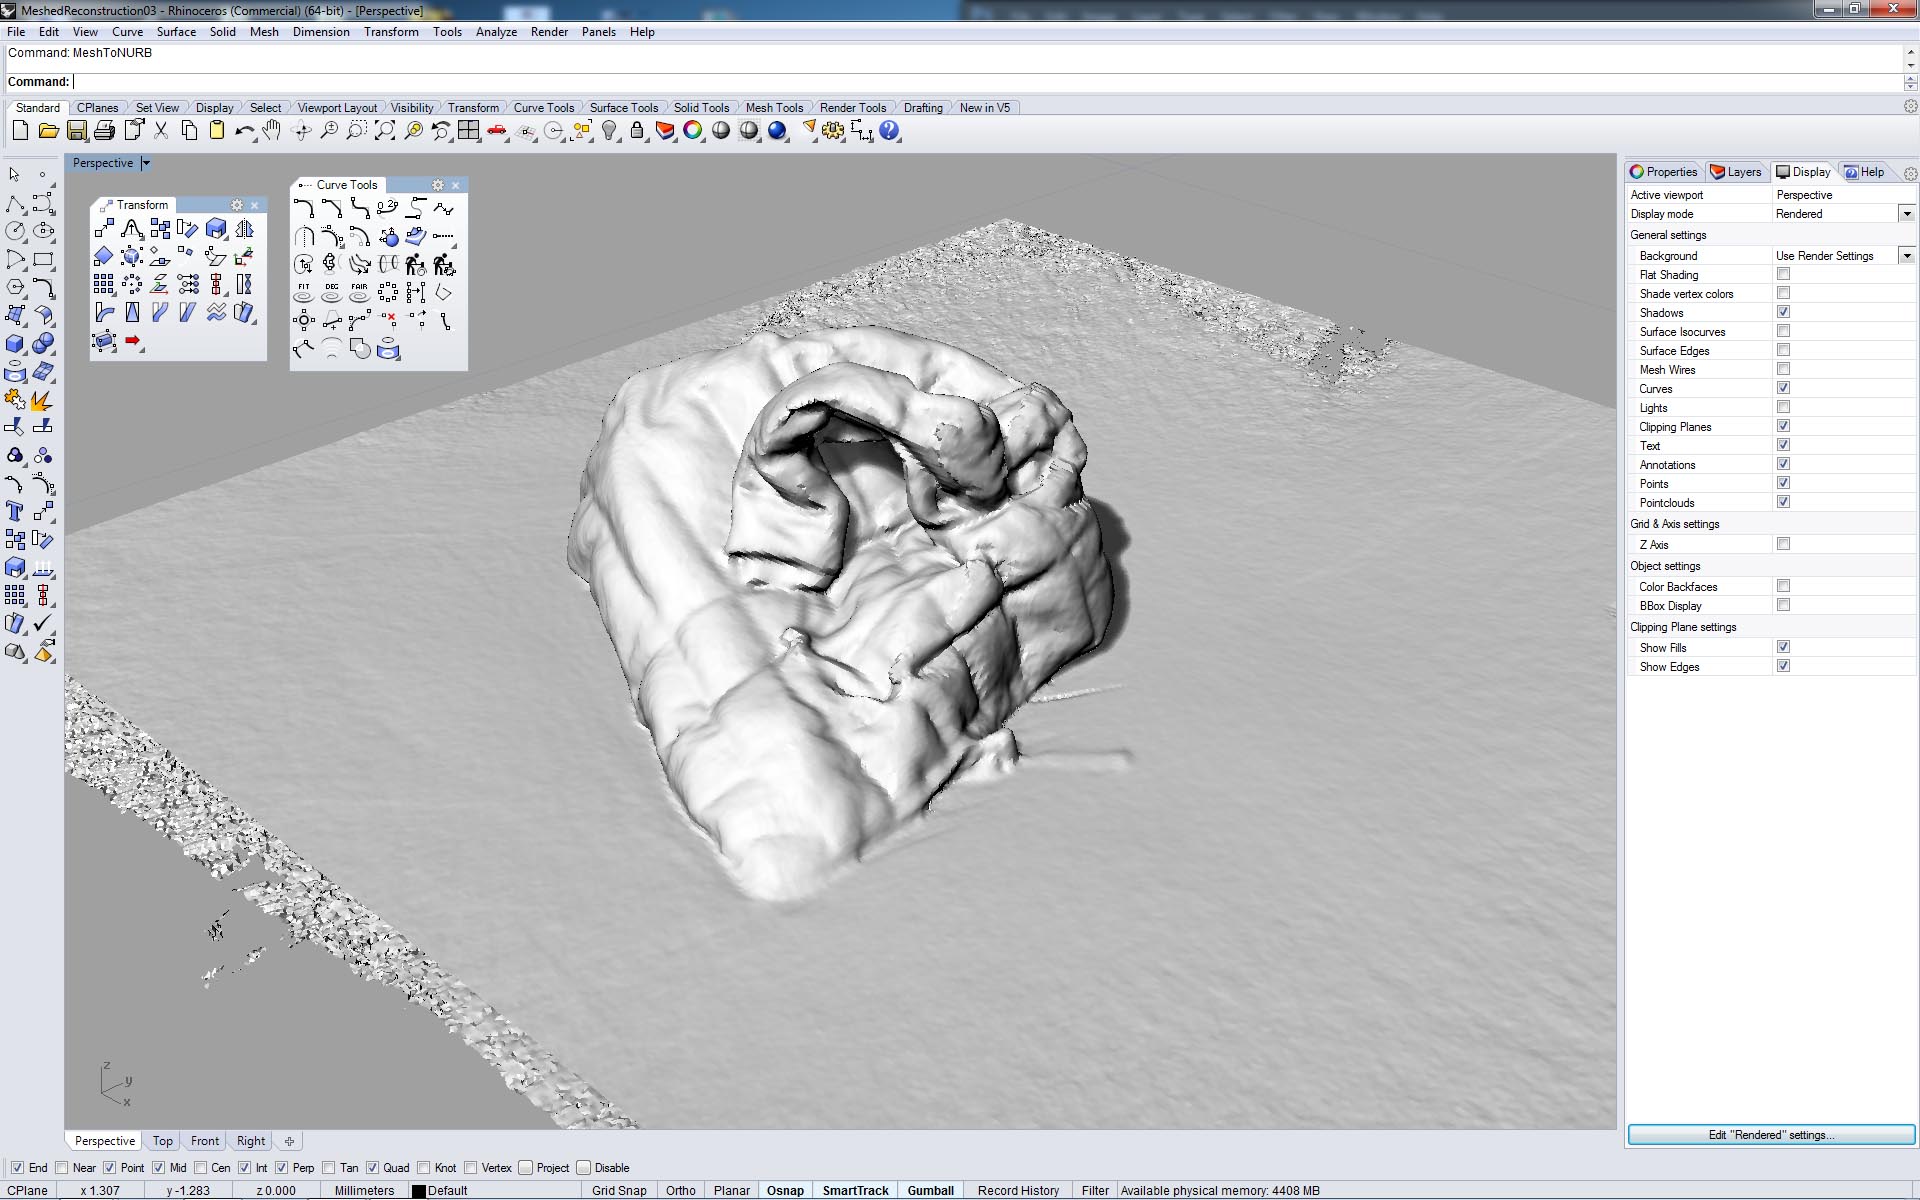1920x1200 pixels.
Task: Switch to the Mesh Tools toolbar tab
Action: tap(774, 108)
